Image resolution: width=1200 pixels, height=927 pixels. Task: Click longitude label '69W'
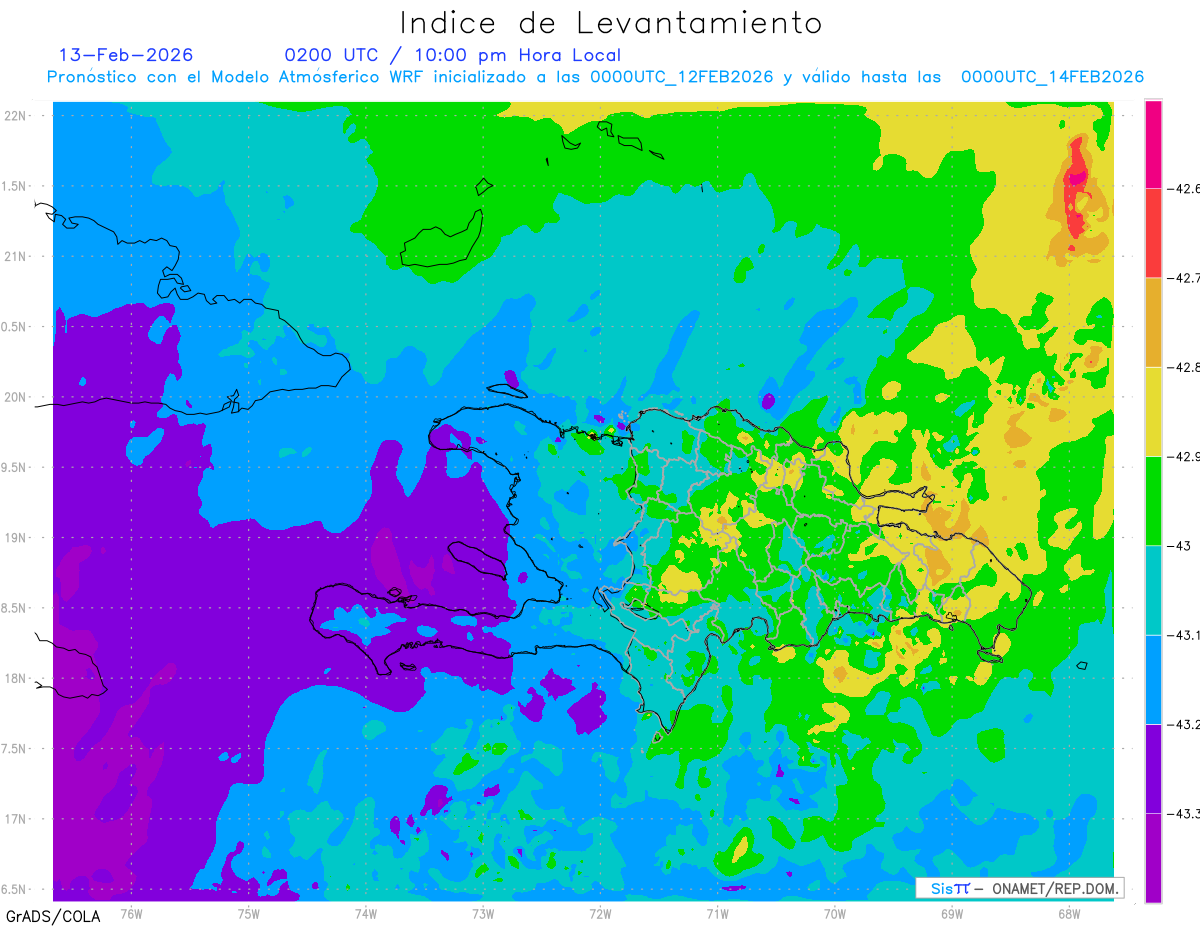(952, 912)
